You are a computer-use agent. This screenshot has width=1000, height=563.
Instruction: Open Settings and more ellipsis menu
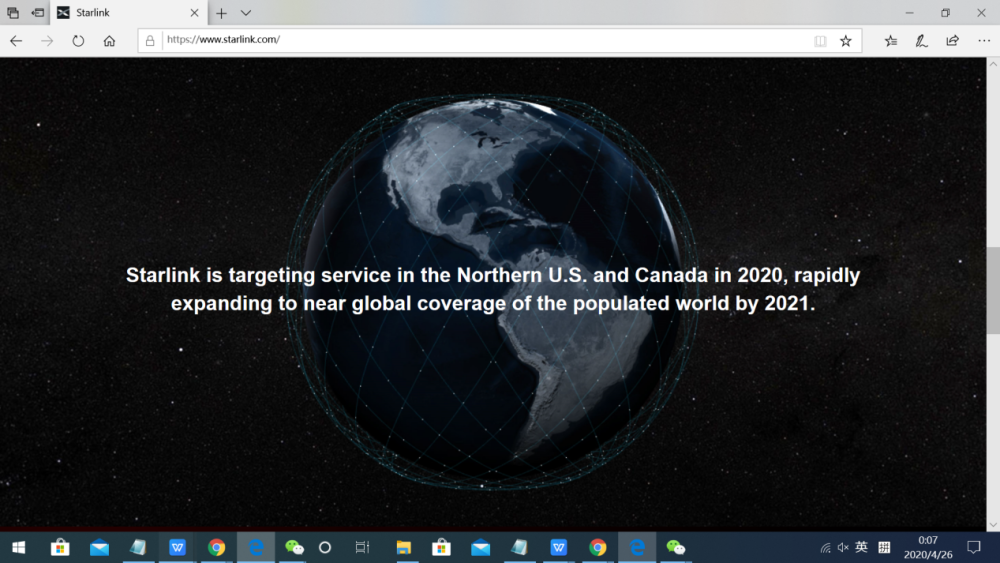point(984,41)
